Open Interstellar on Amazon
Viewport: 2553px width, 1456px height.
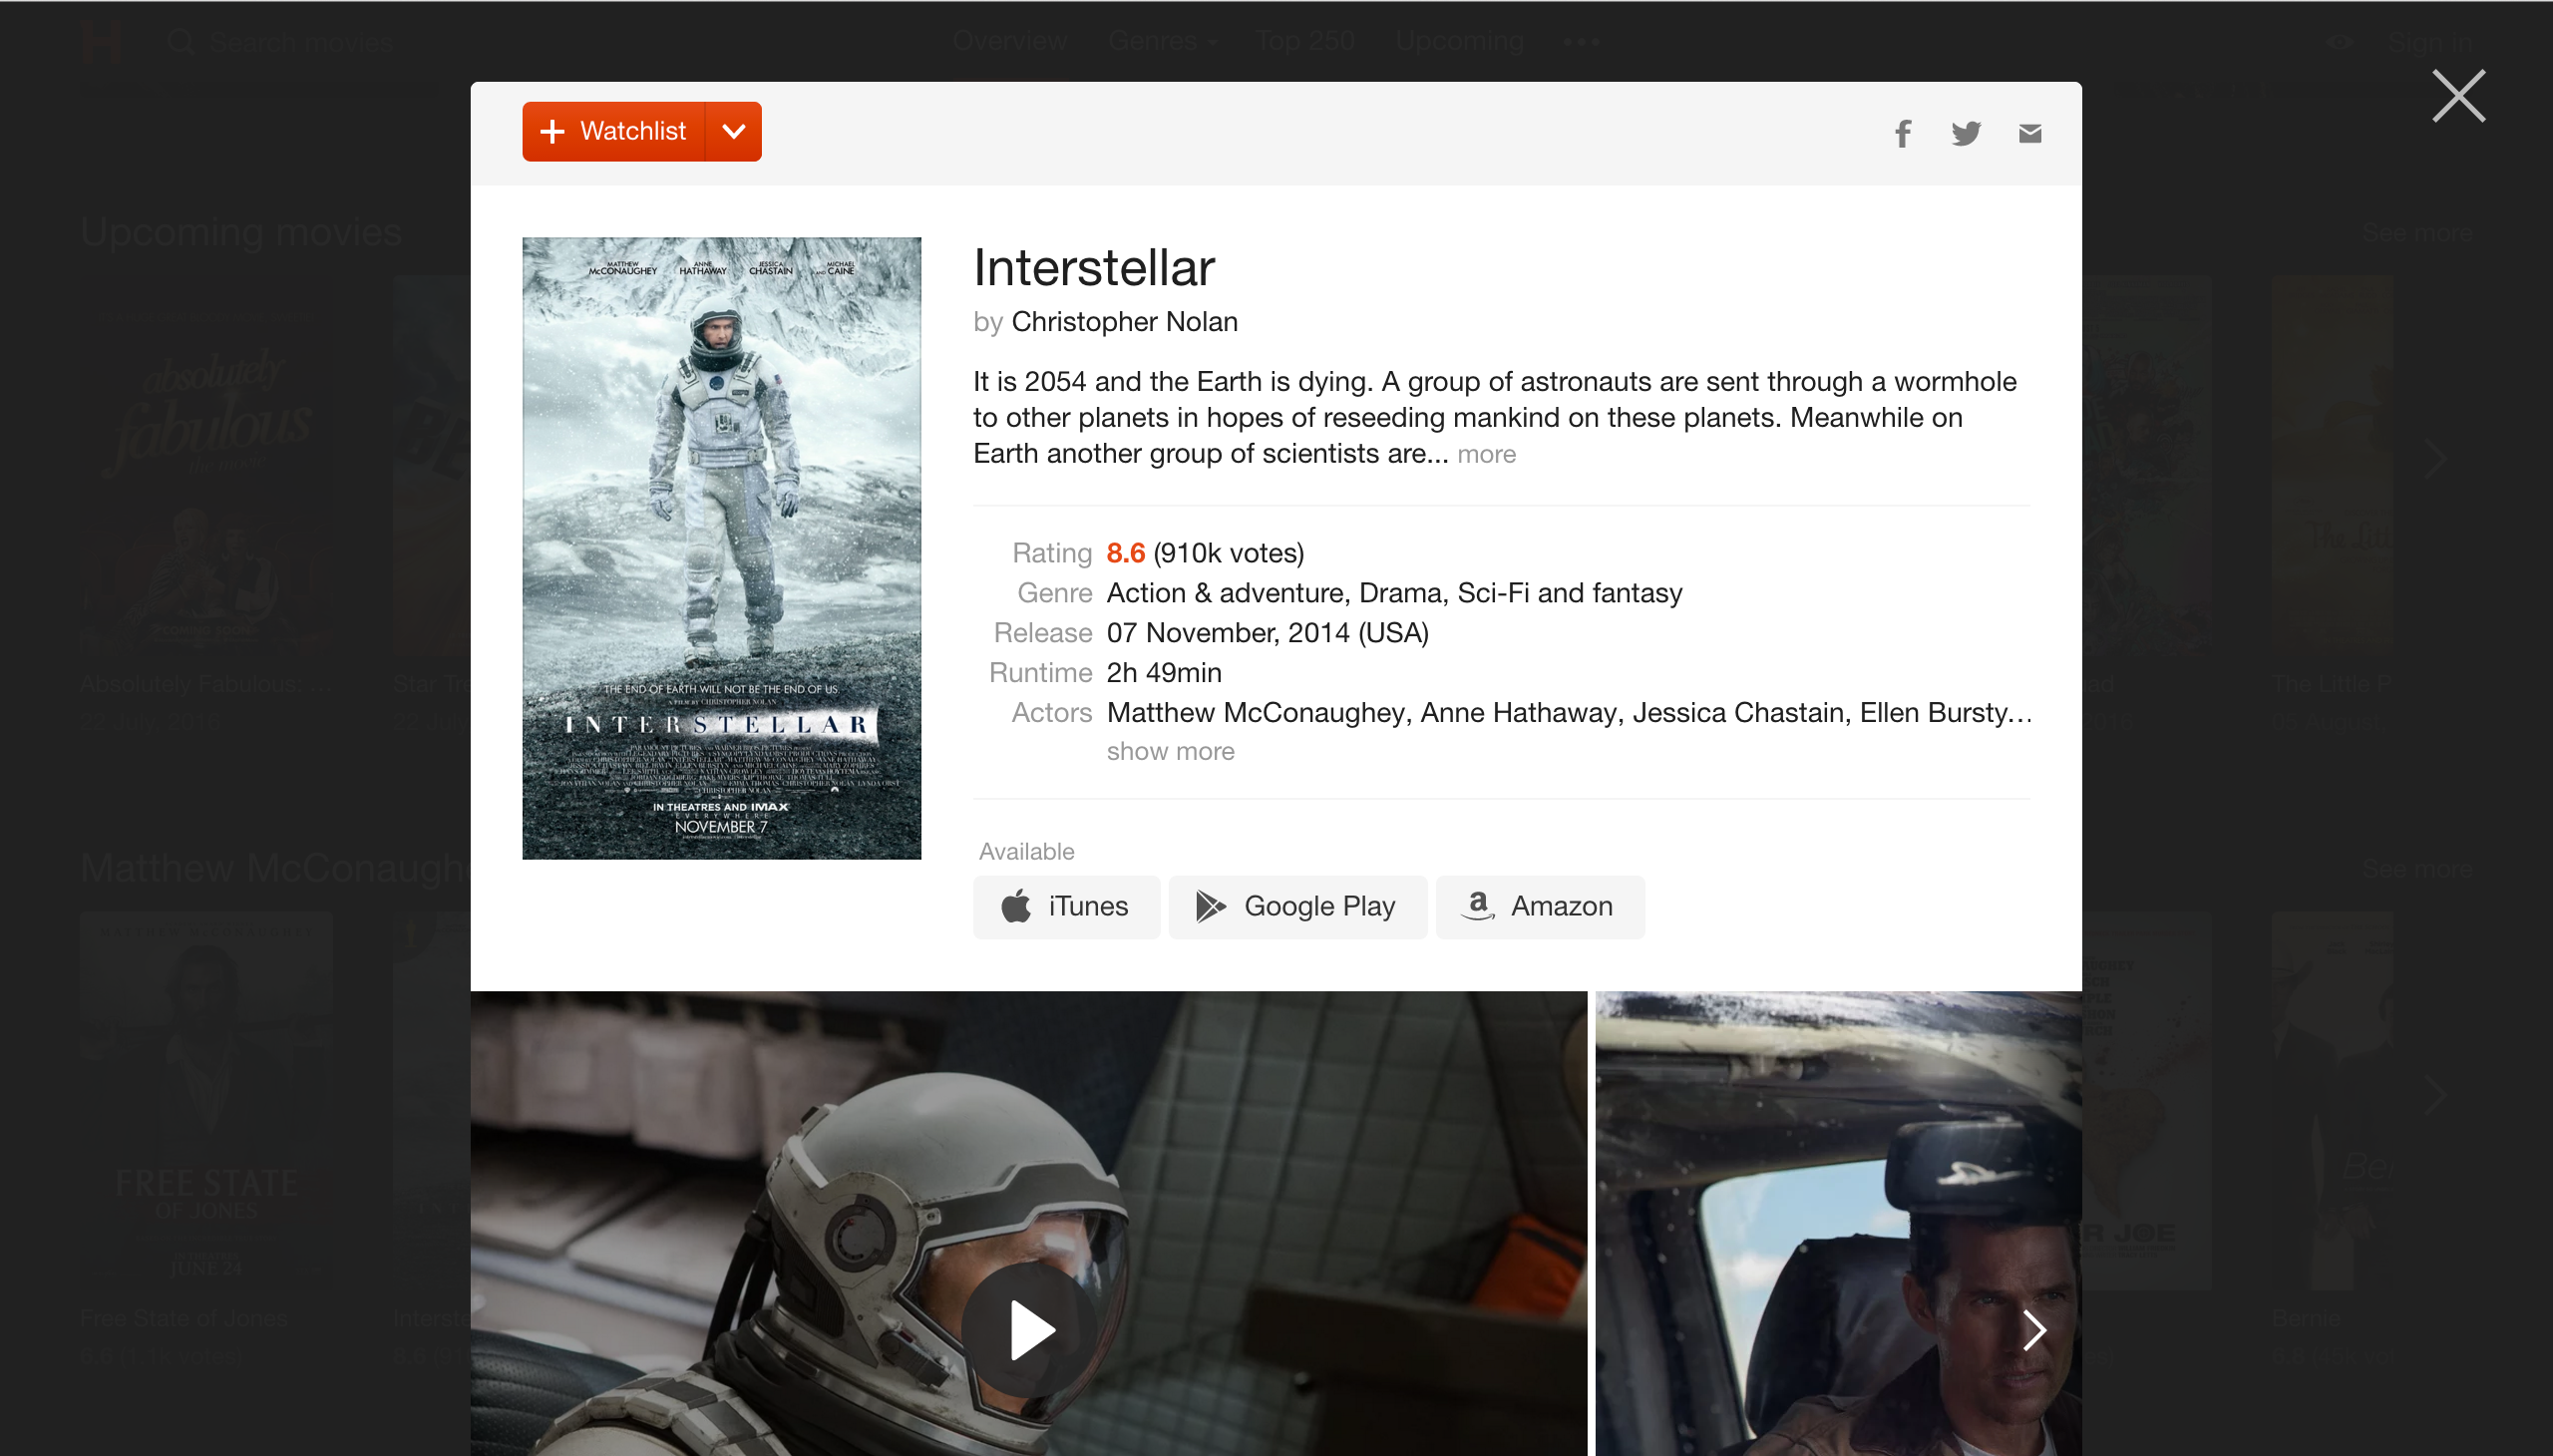(x=1539, y=906)
